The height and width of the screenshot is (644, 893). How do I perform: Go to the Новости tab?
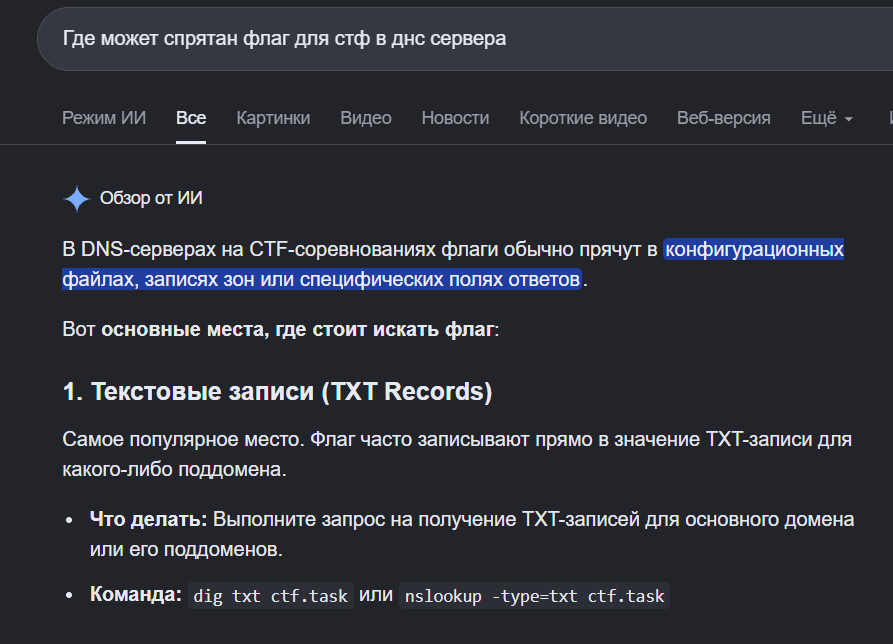click(455, 118)
